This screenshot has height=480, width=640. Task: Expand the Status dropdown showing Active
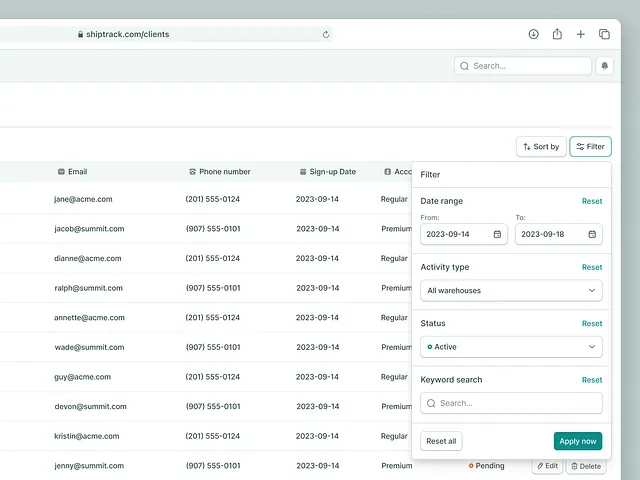tap(511, 347)
